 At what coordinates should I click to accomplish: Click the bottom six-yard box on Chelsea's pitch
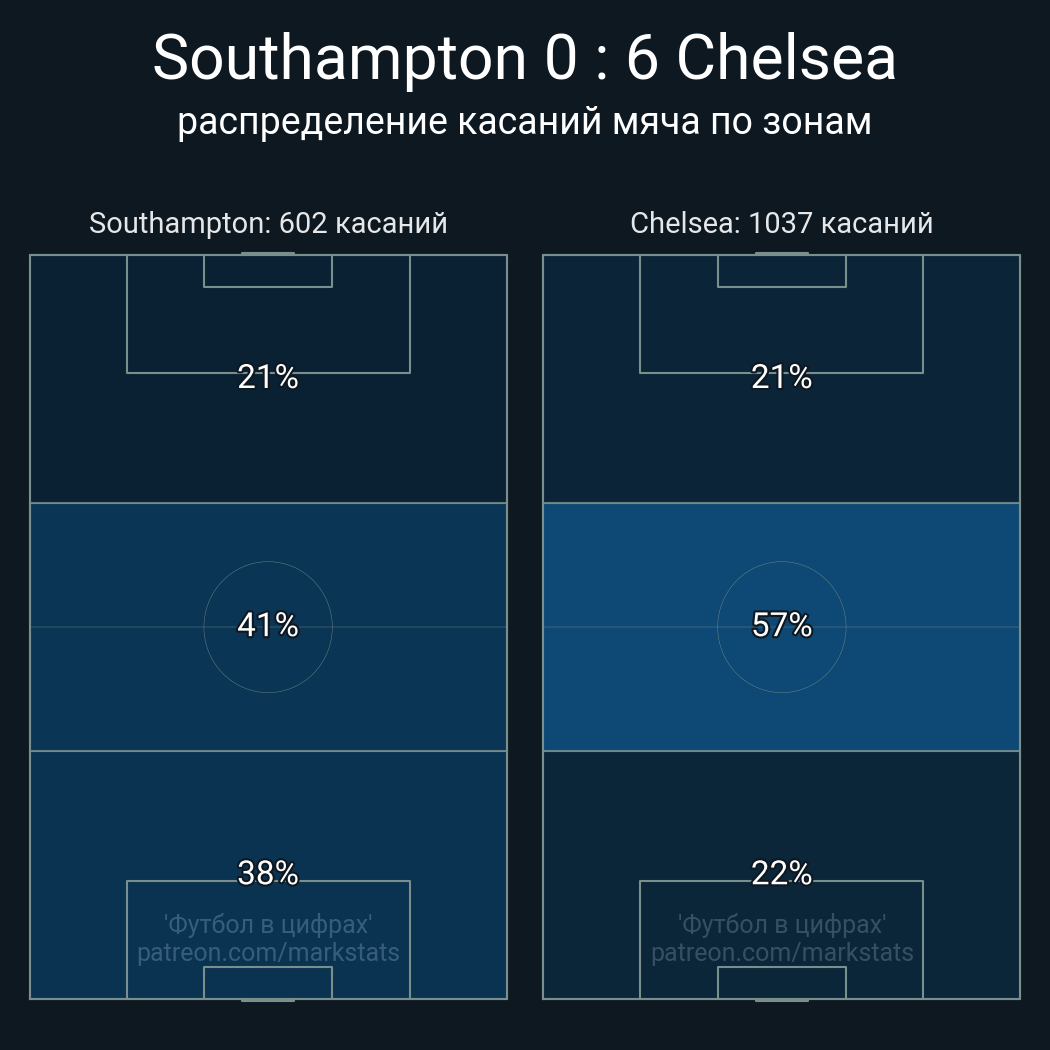(x=781, y=983)
